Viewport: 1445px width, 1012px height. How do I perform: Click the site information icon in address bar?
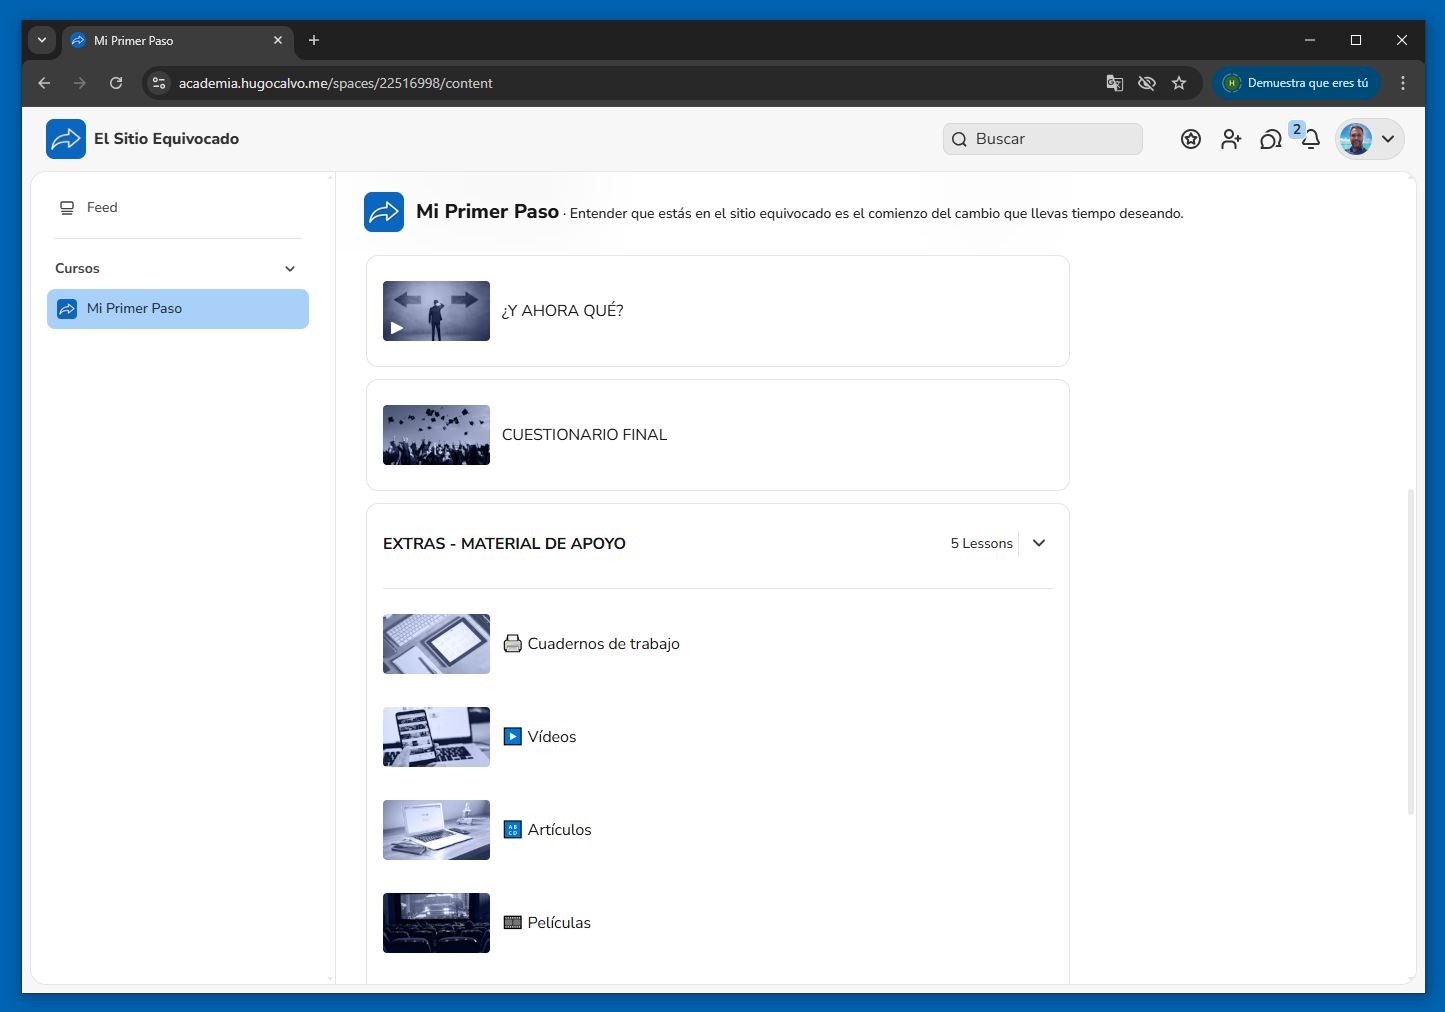point(159,83)
